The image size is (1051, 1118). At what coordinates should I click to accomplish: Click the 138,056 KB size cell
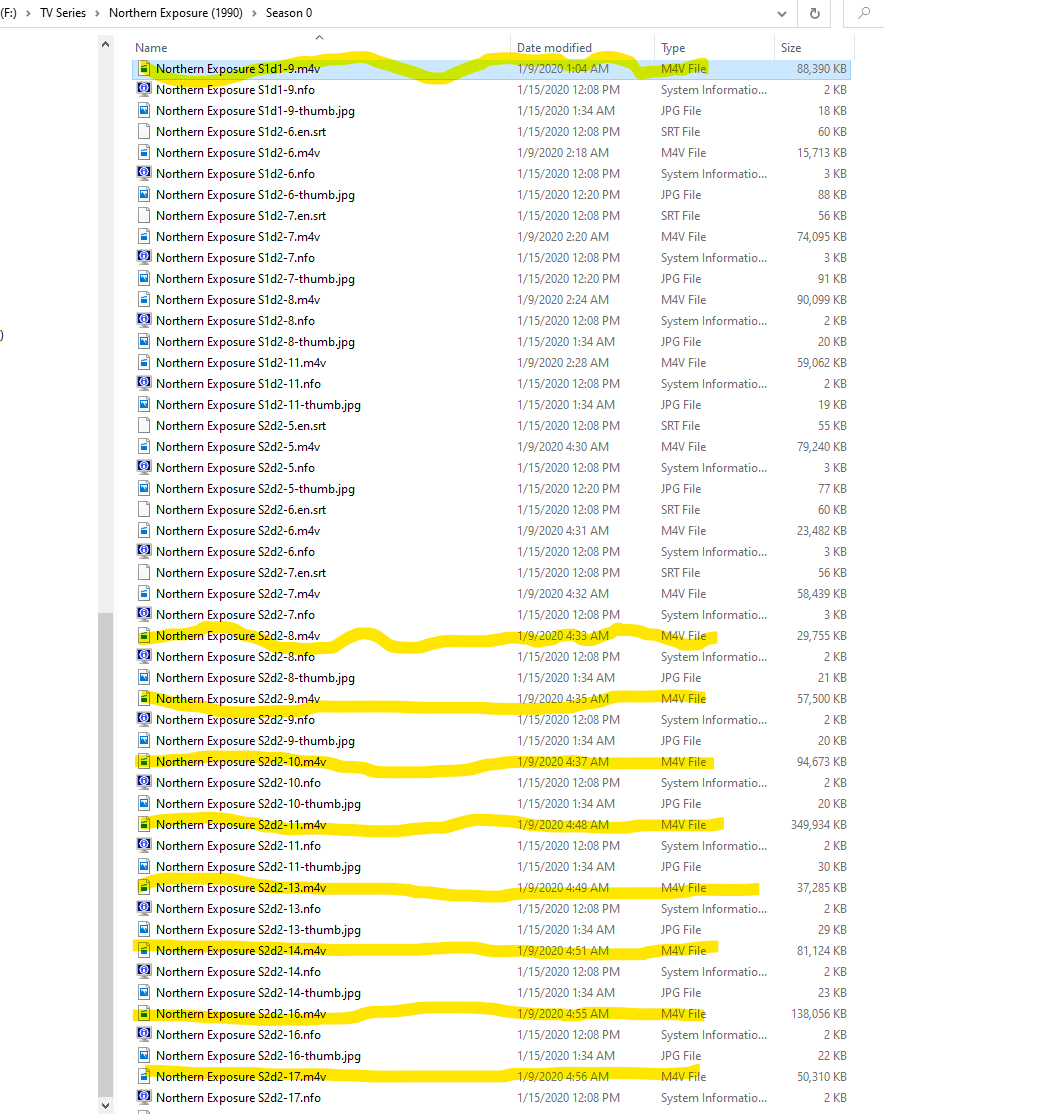[819, 1013]
